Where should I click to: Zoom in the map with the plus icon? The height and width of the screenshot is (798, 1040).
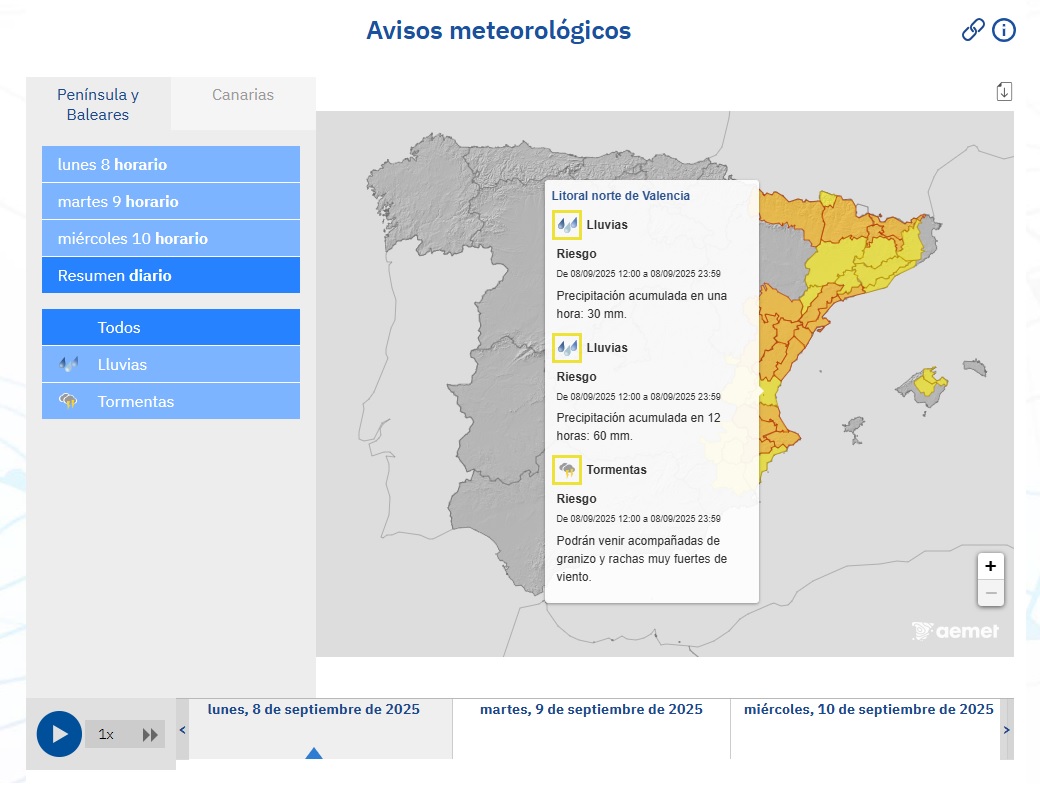[990, 566]
